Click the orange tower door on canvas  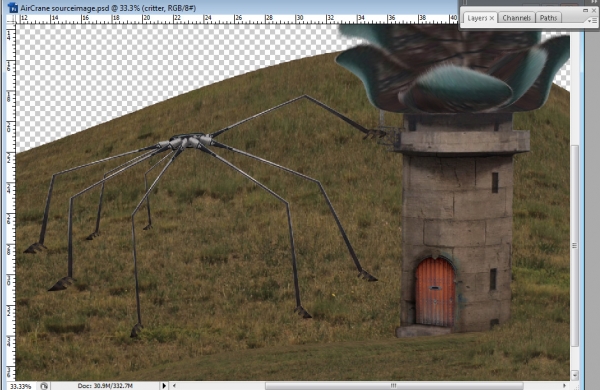click(435, 292)
